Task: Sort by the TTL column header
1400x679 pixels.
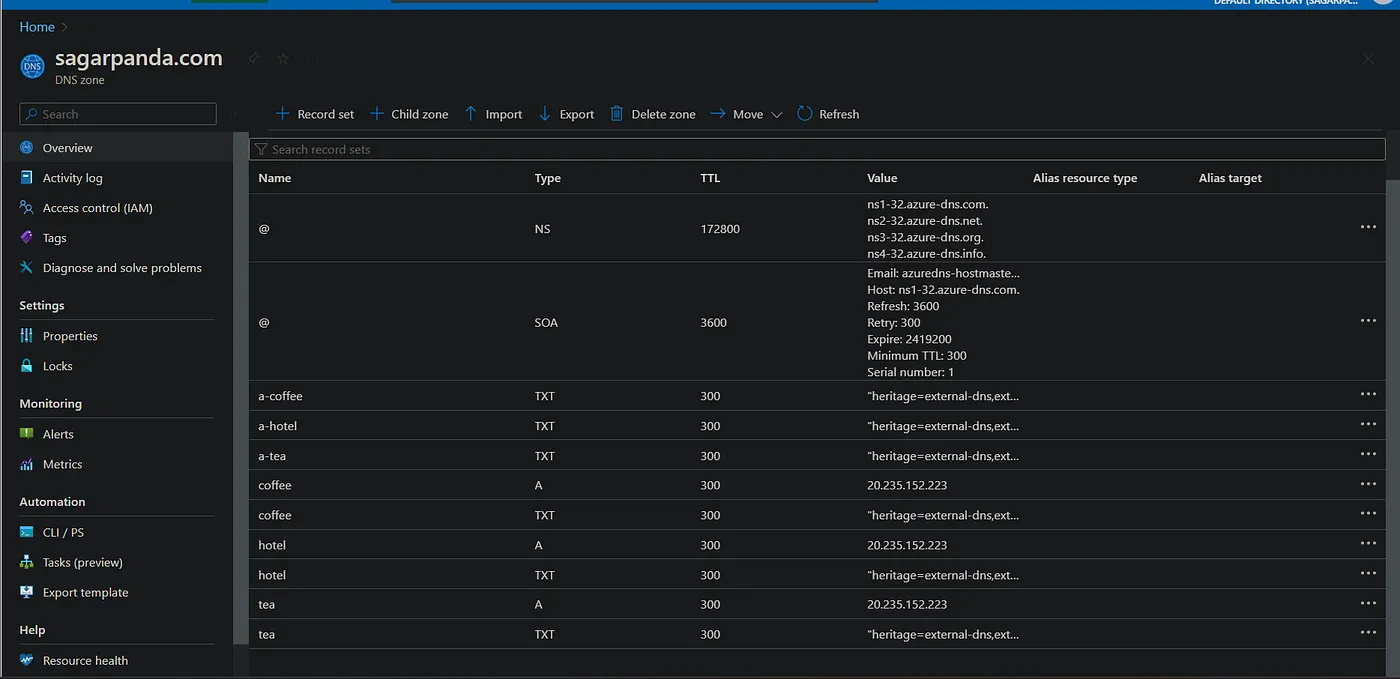Action: tap(710, 178)
